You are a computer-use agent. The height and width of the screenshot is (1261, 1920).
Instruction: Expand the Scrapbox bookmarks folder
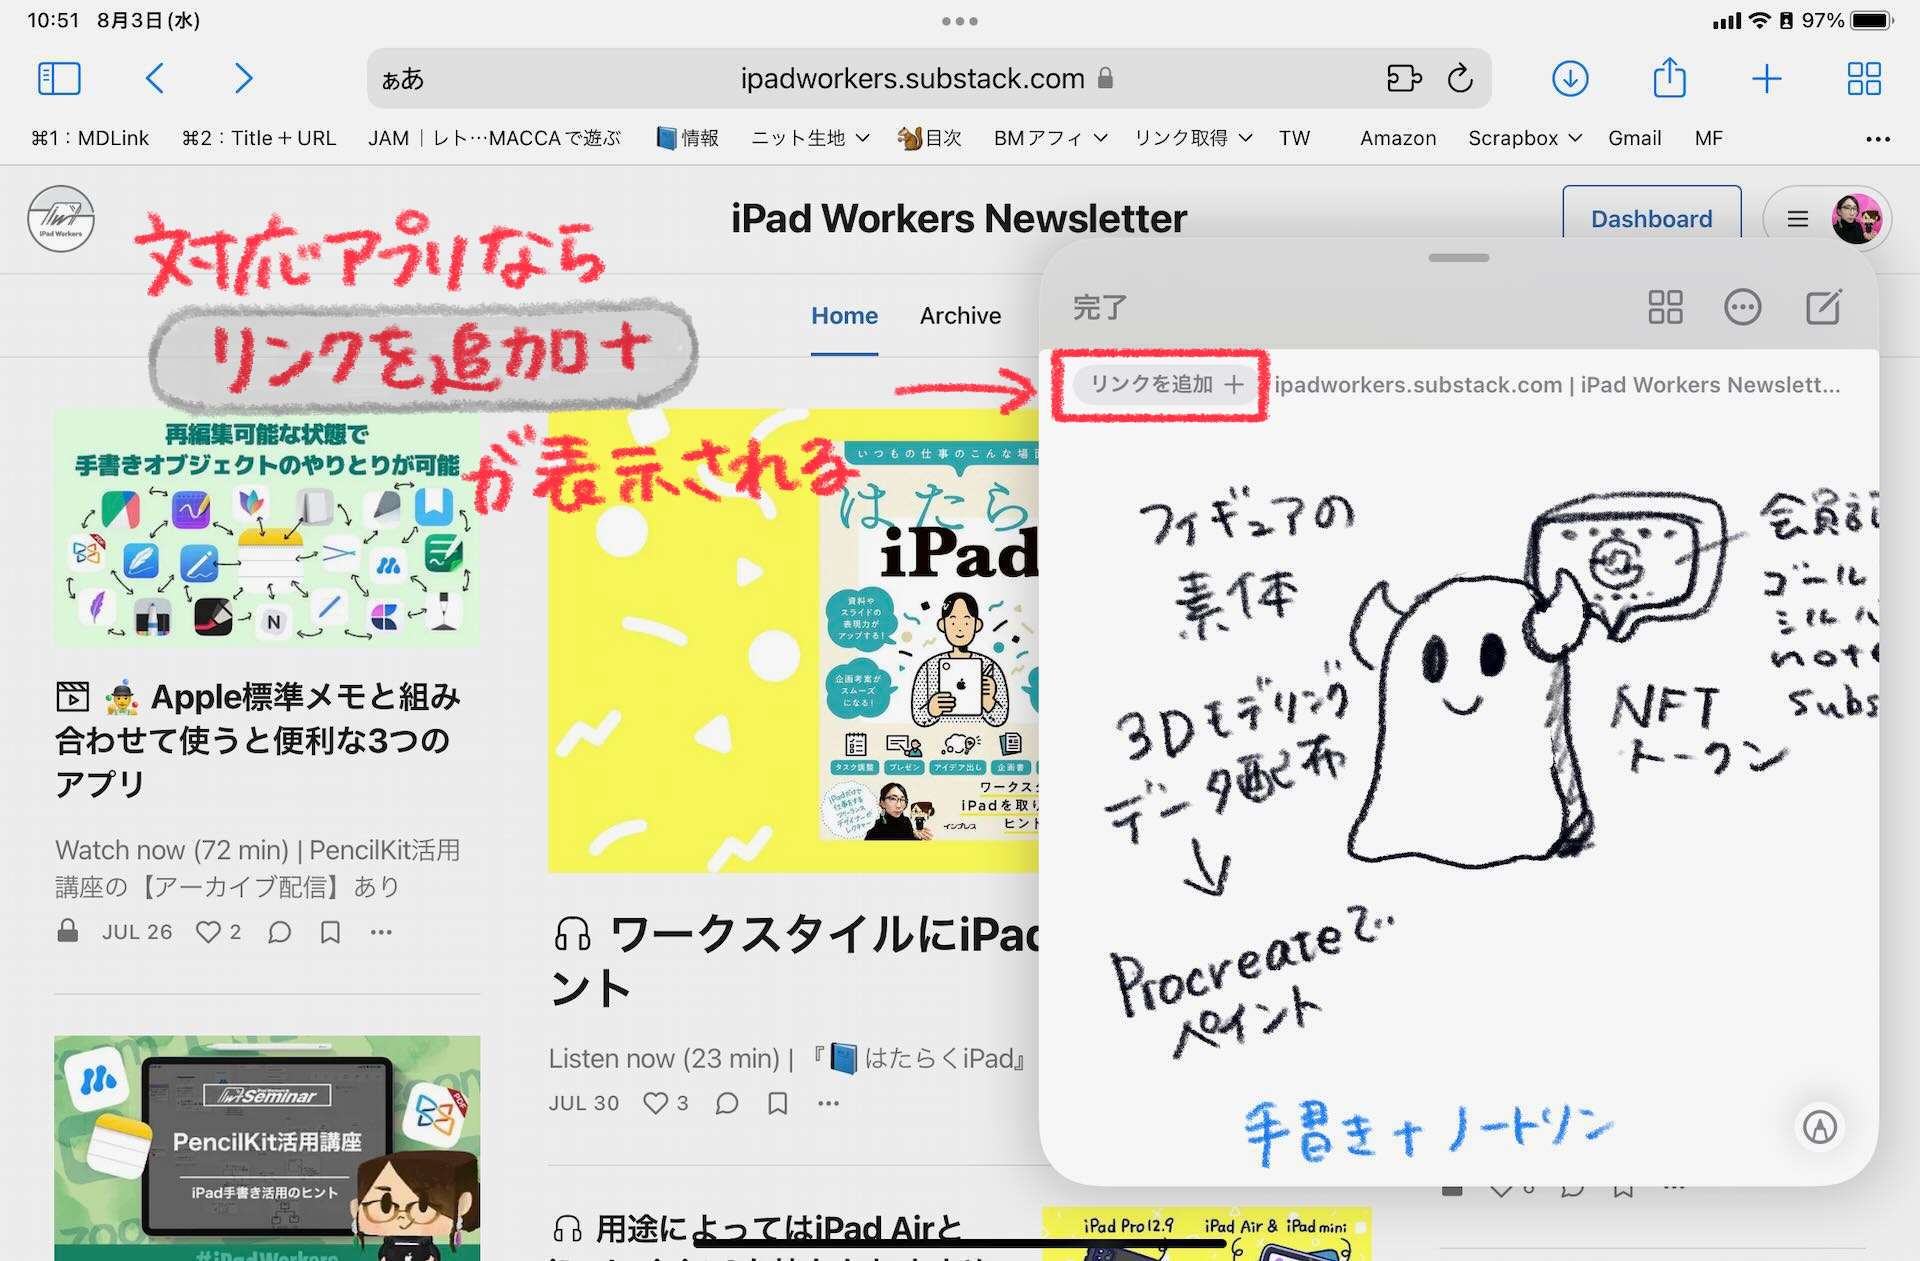[1524, 138]
